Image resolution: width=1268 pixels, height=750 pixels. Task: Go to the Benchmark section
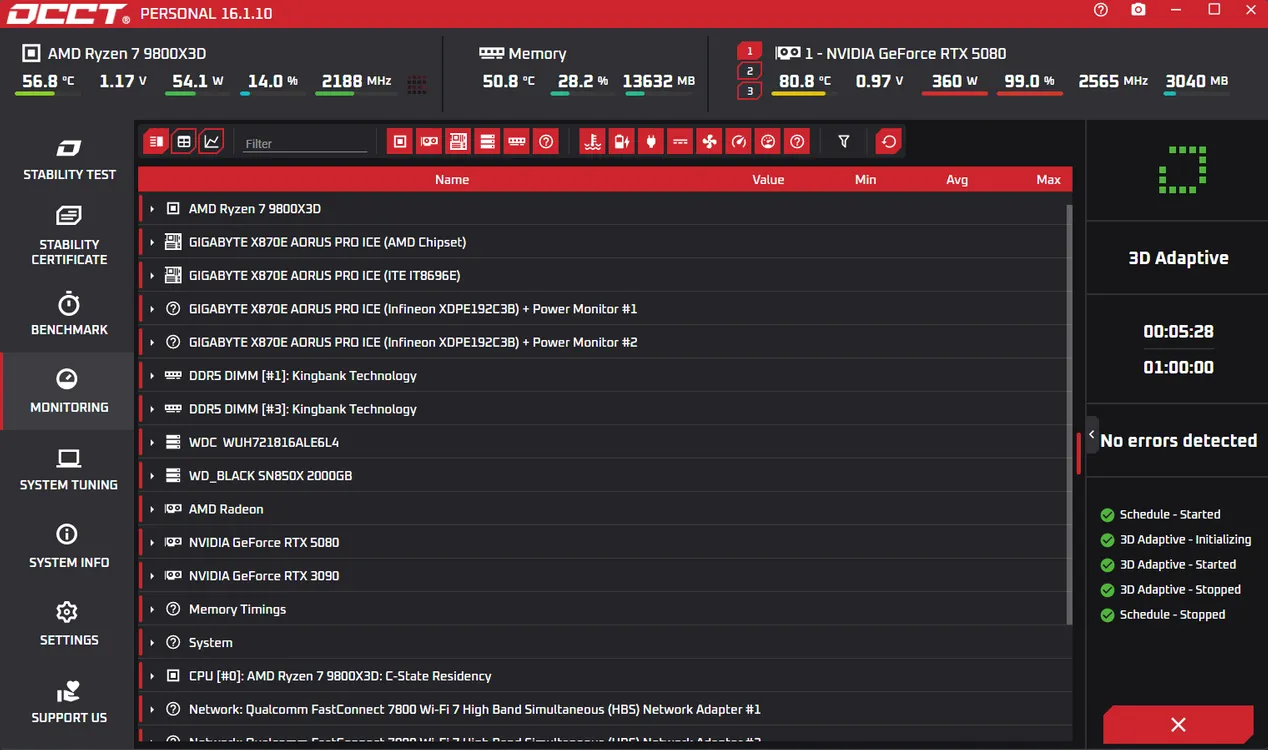coord(69,314)
